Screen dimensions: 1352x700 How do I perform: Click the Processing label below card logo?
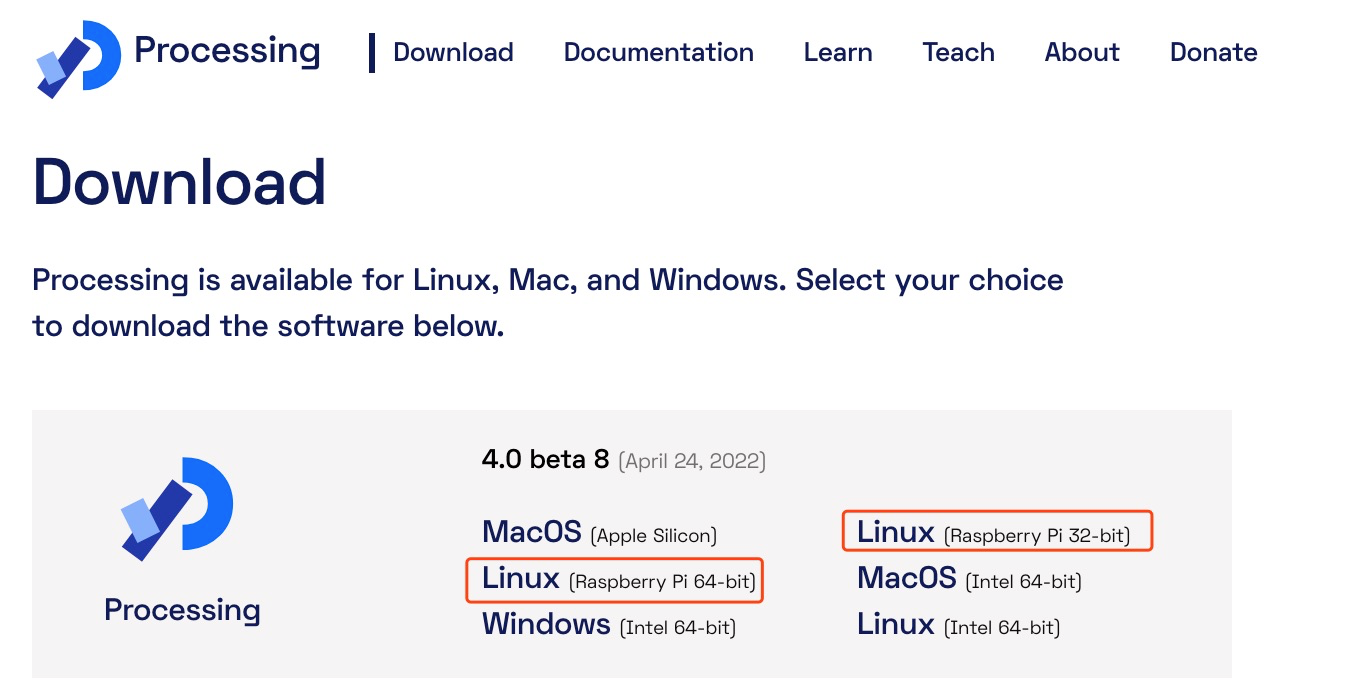(x=182, y=610)
